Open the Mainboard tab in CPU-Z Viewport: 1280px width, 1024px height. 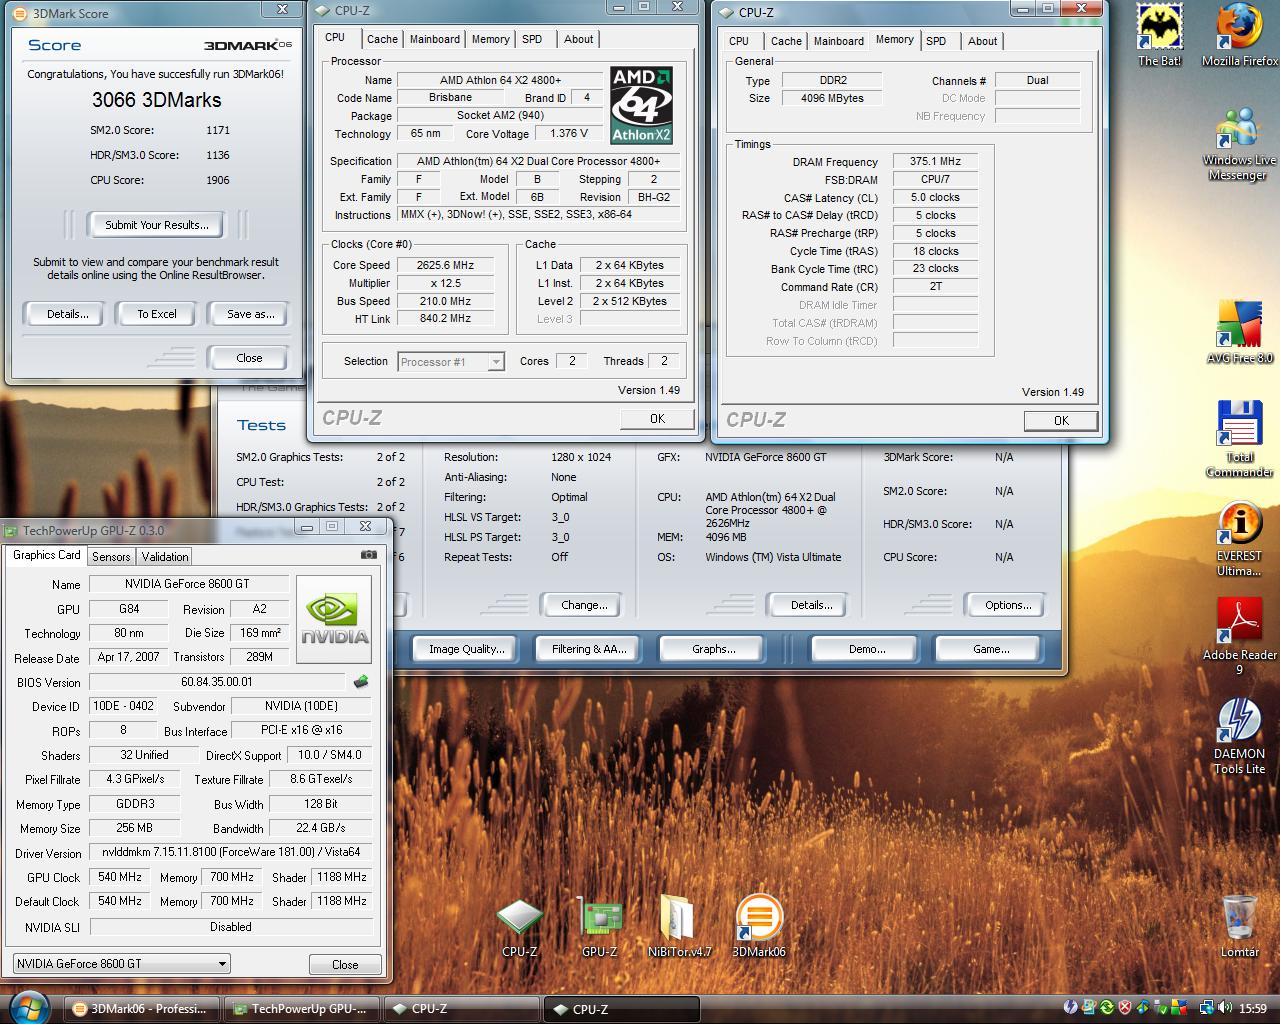pos(435,39)
